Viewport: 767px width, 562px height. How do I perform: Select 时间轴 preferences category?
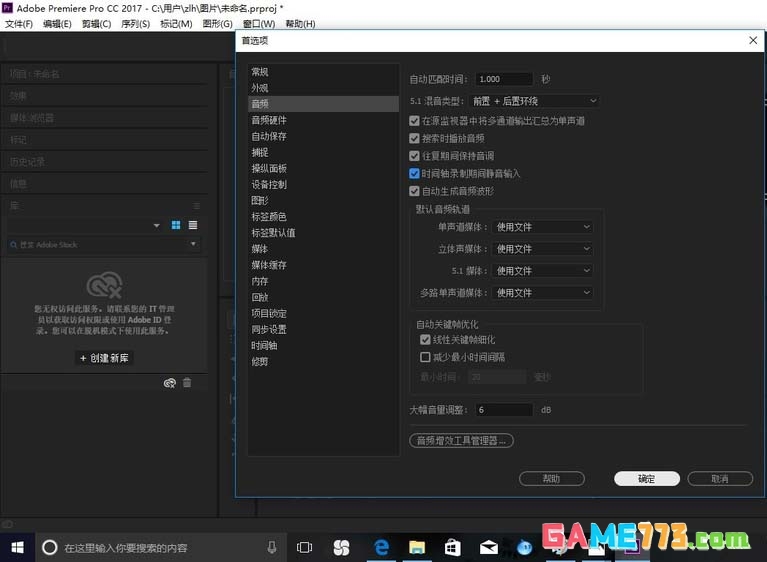pos(323,346)
